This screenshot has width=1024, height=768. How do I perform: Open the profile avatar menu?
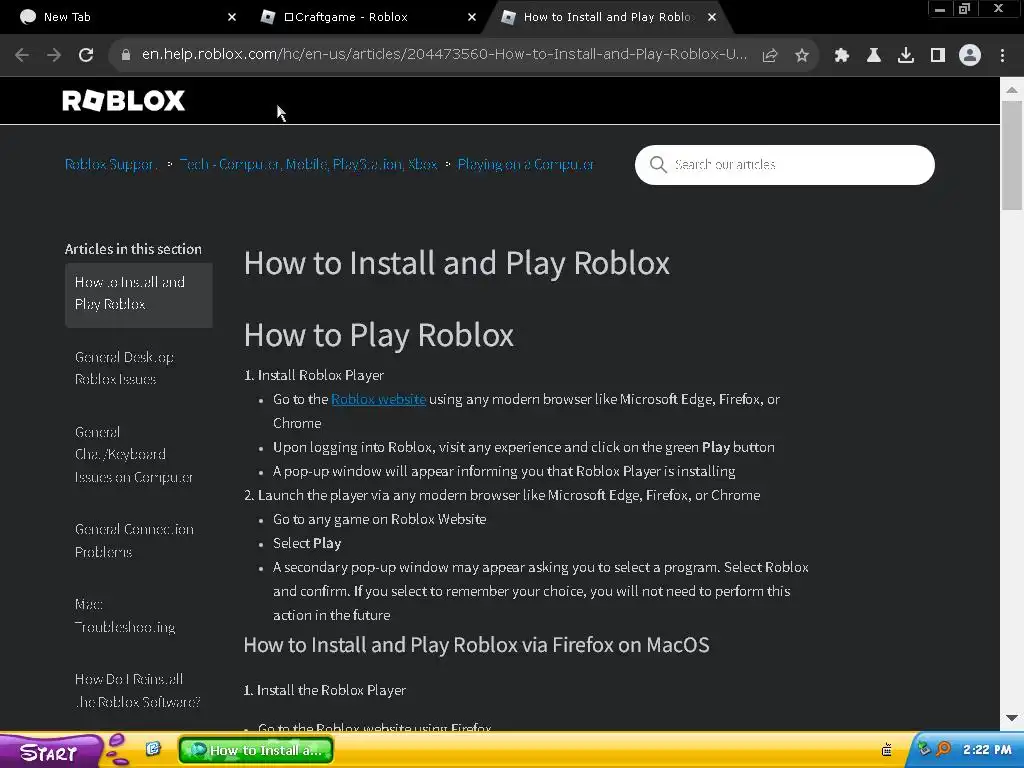[970, 55]
